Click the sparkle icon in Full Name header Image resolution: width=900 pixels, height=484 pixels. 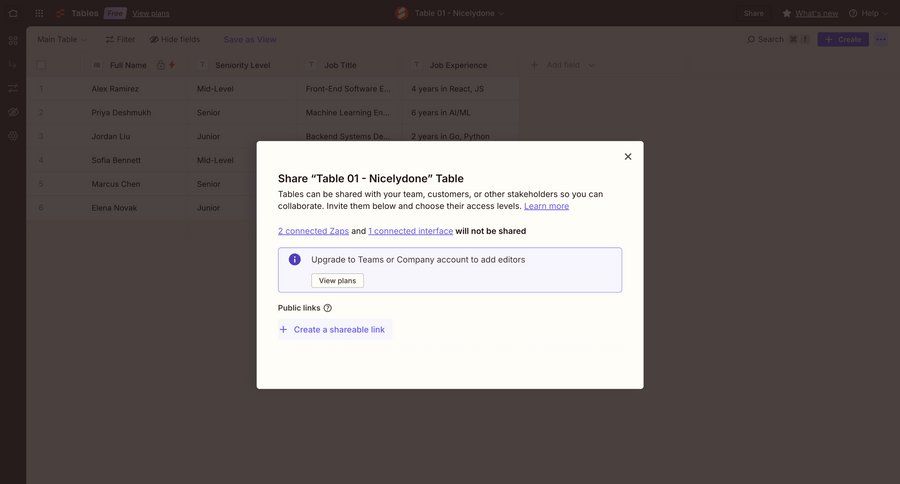pos(172,65)
